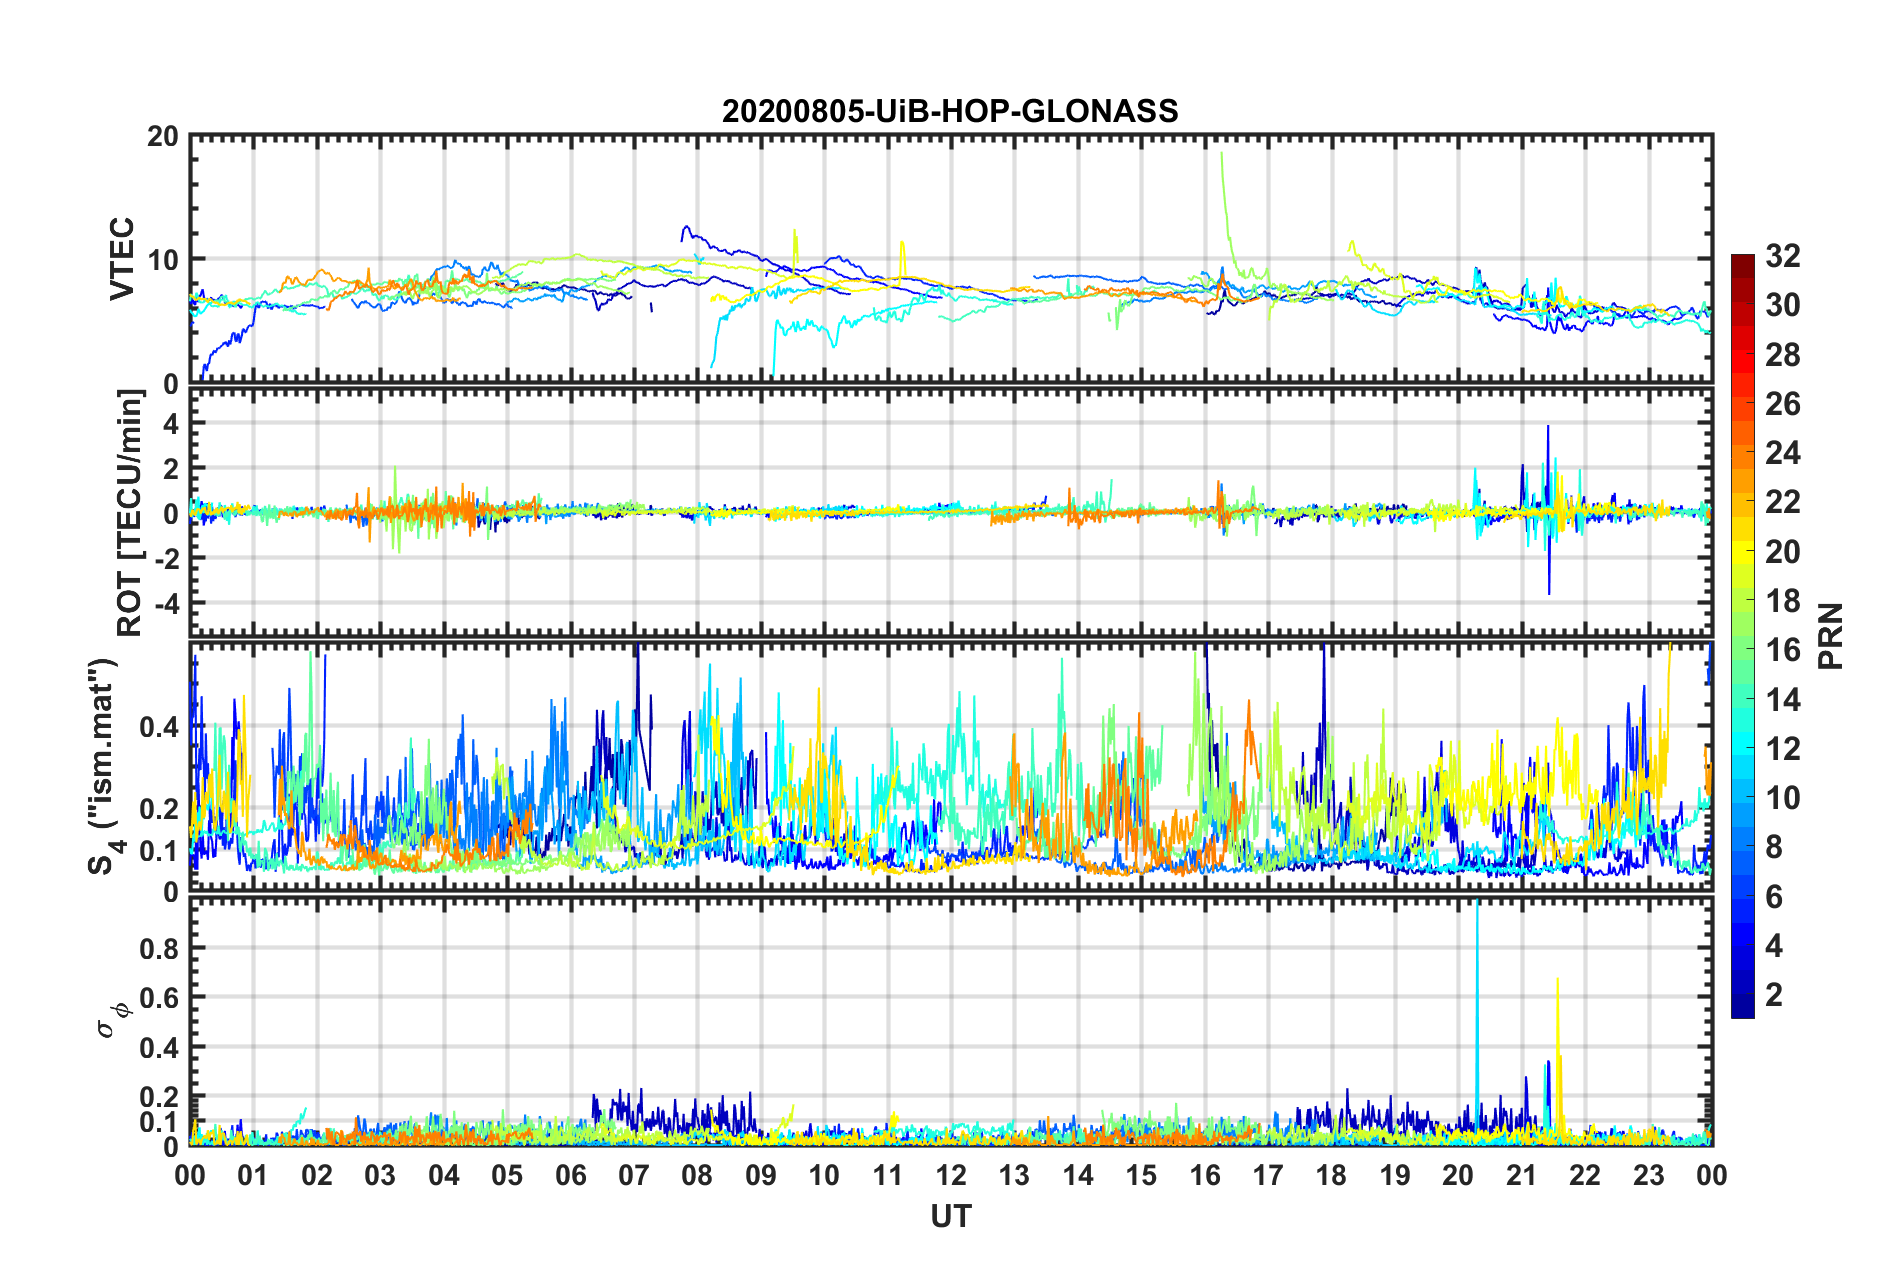Screen dimensions: 1902x1272
Task: Click the "-4" tick on ROT y-axis
Action: [166, 603]
